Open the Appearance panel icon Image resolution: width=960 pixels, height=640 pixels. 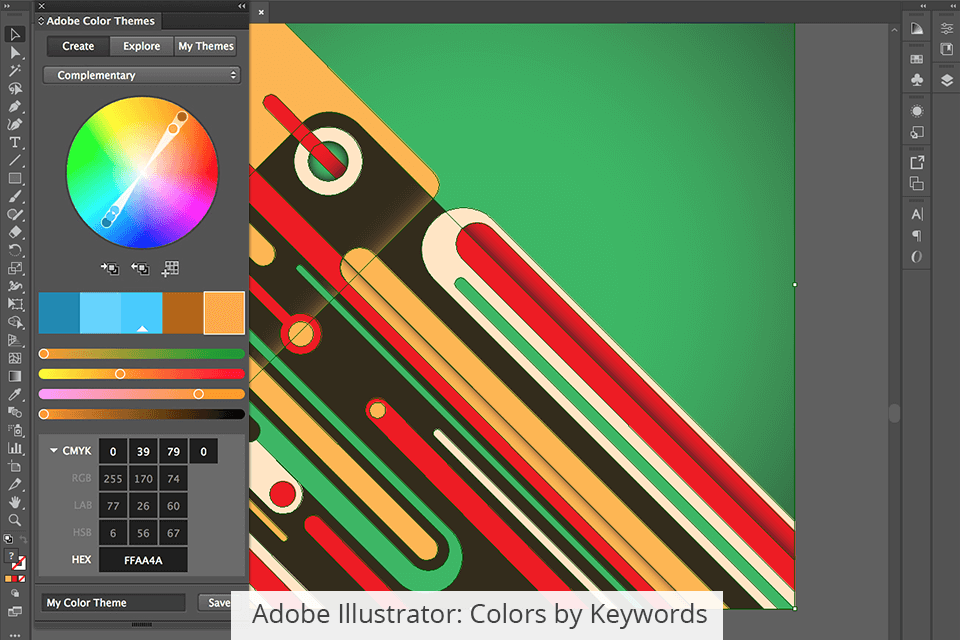point(917,111)
